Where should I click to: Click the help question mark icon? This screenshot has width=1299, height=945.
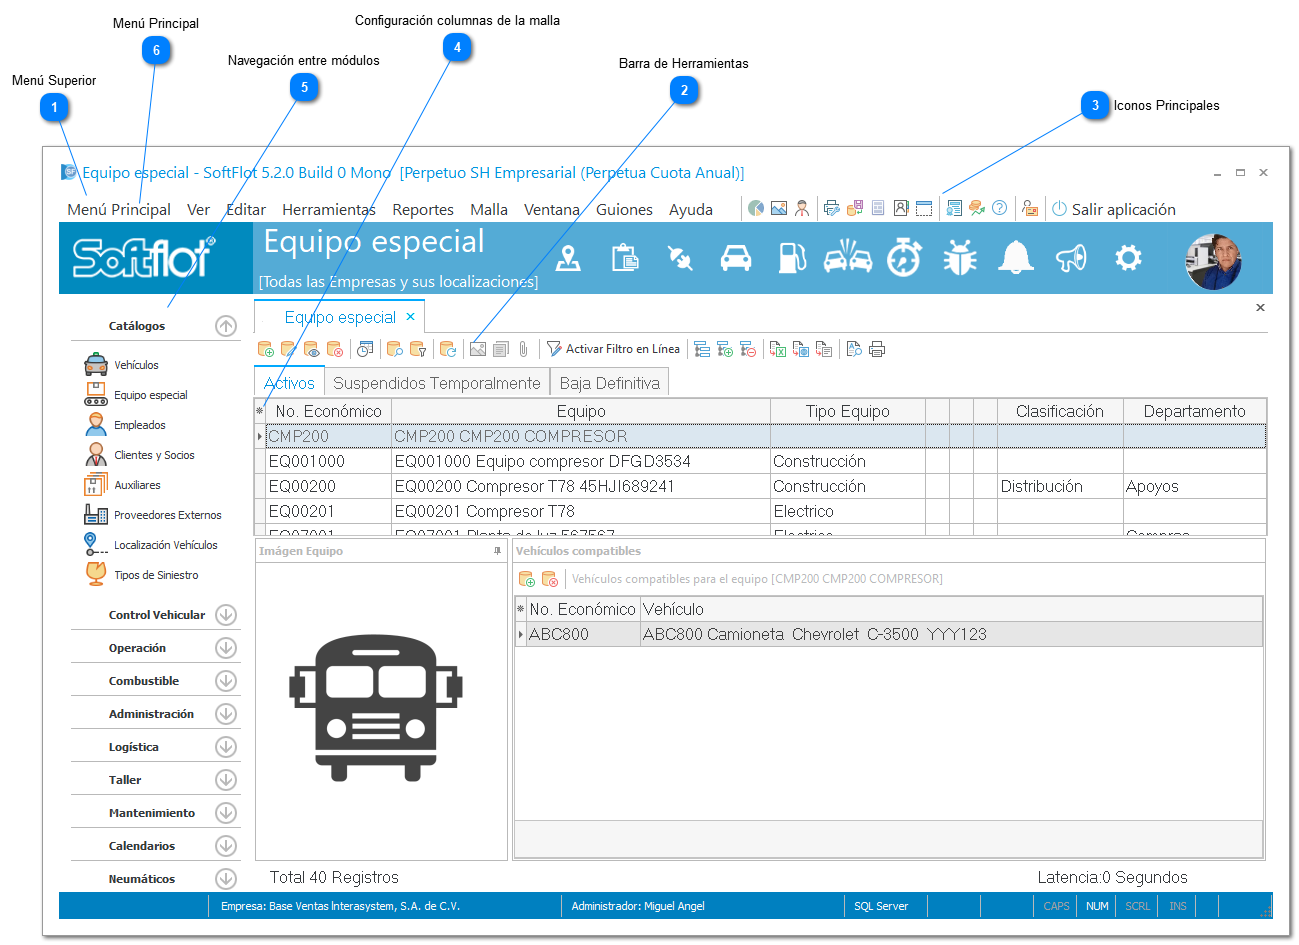[999, 208]
